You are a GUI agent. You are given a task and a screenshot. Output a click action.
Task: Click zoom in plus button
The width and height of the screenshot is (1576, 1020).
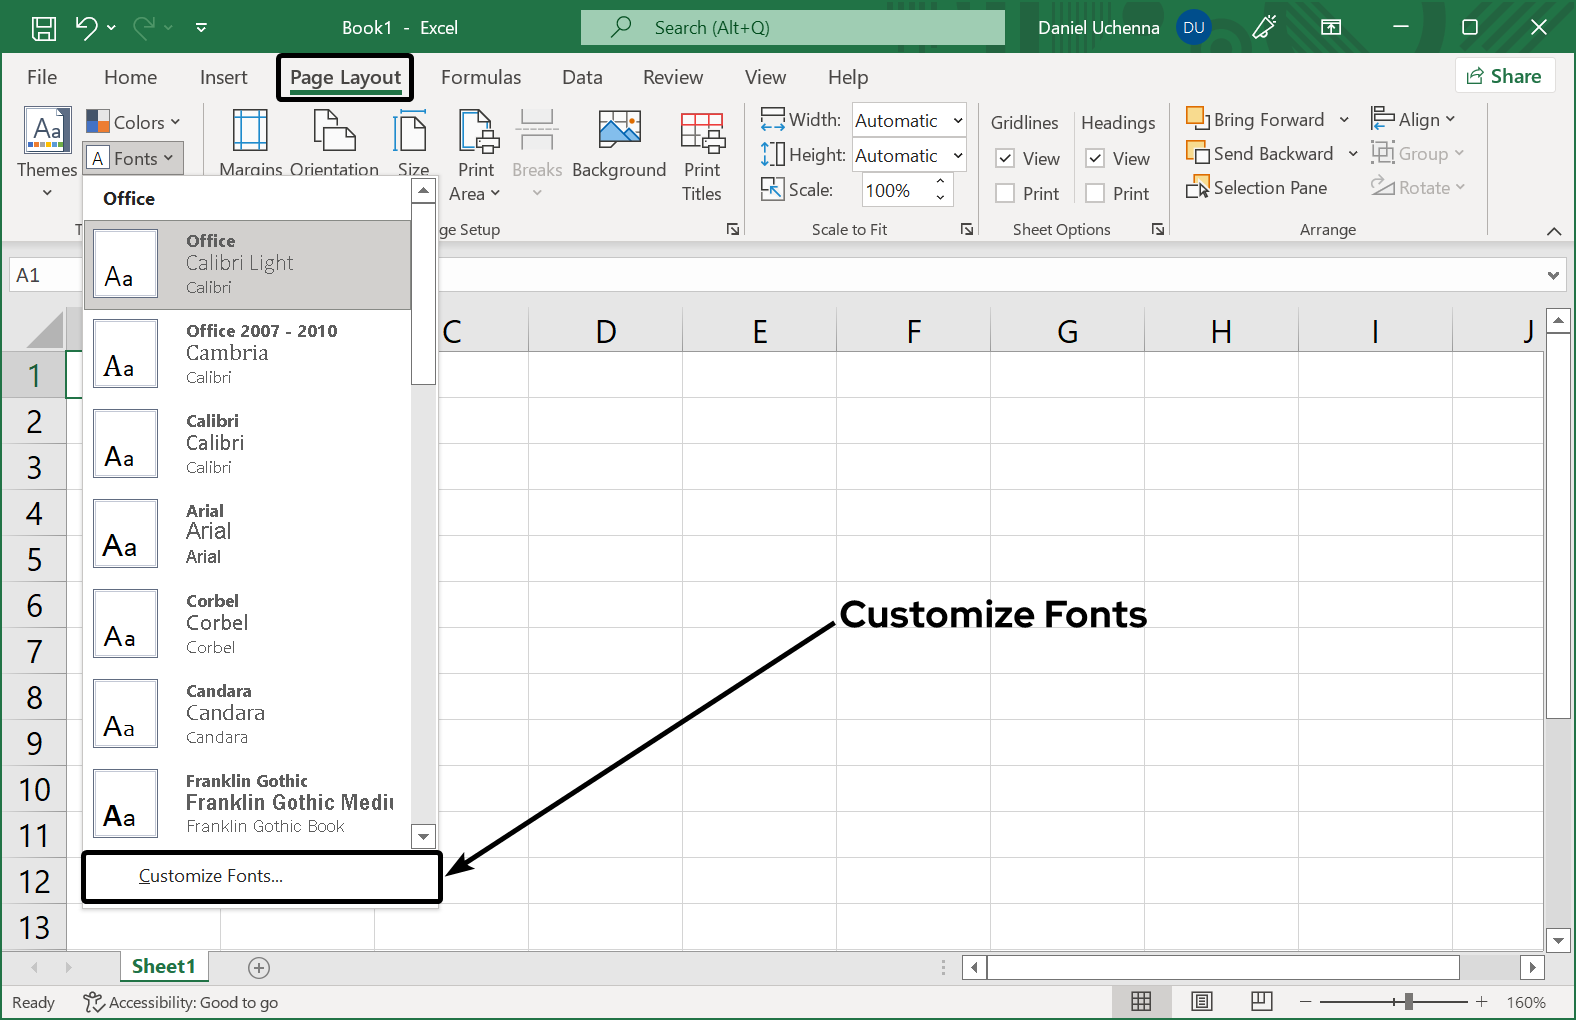1482,1001
